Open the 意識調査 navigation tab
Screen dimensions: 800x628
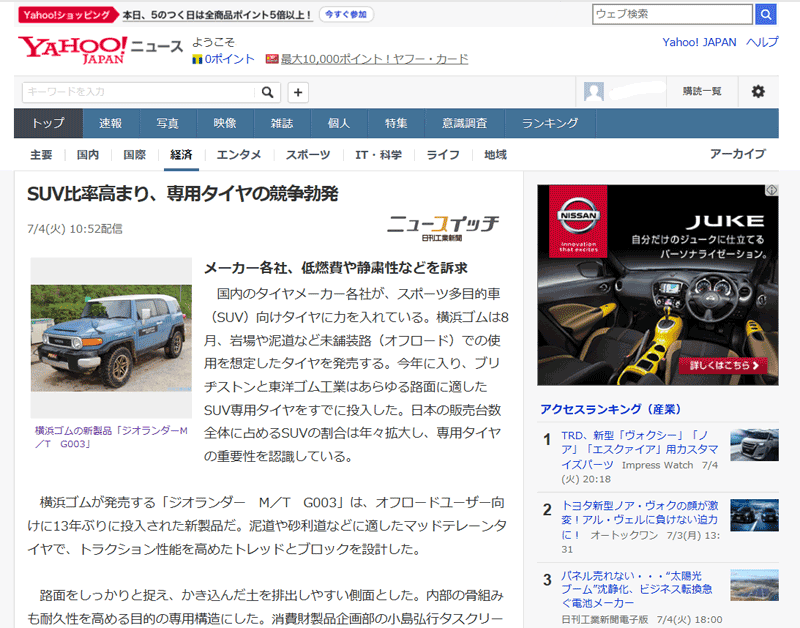465,123
